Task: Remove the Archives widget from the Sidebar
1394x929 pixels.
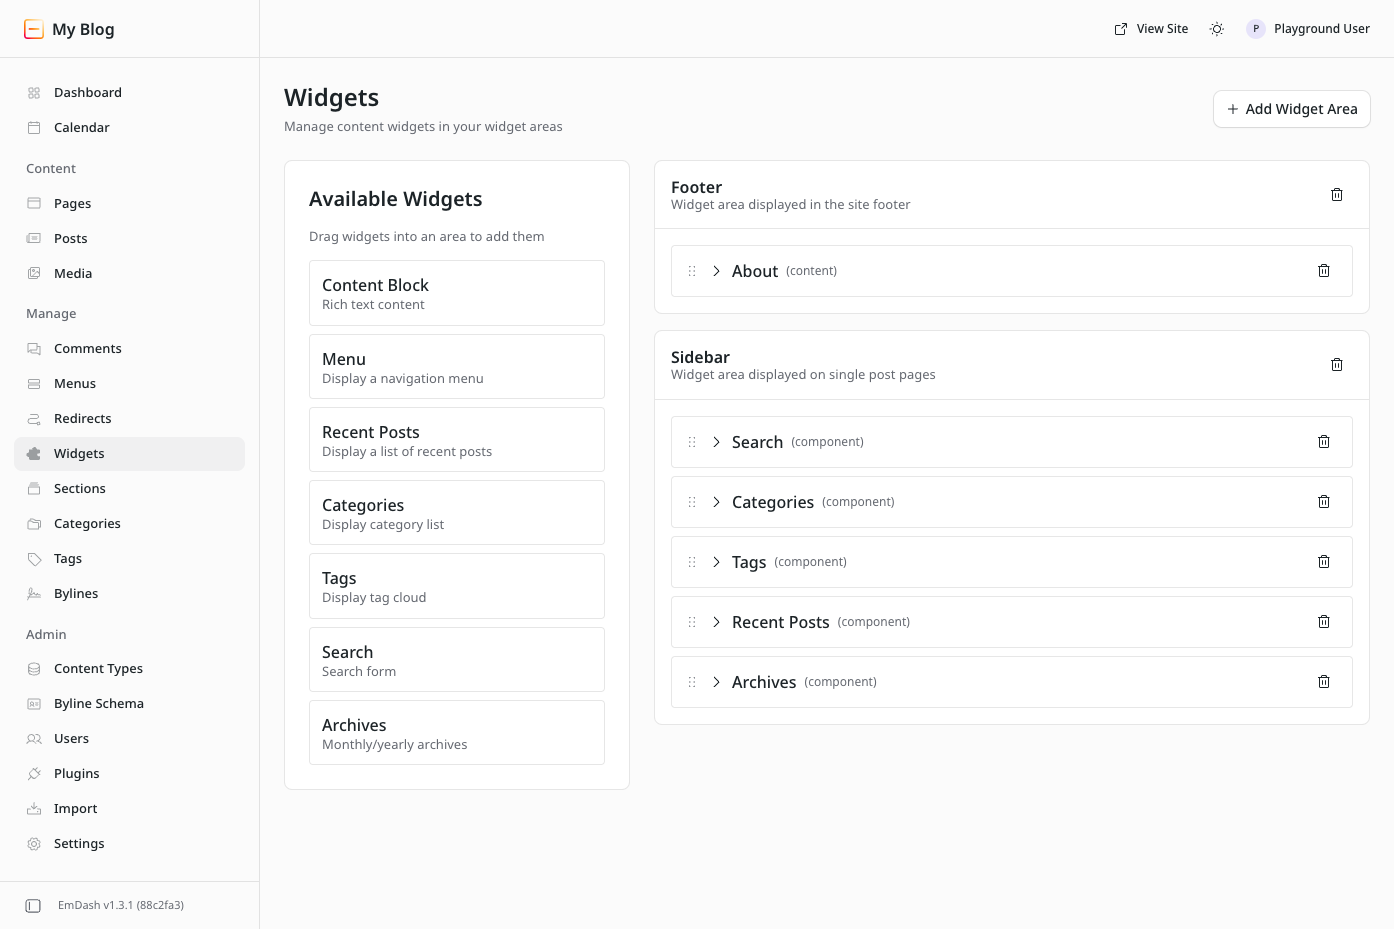Action: tap(1324, 682)
